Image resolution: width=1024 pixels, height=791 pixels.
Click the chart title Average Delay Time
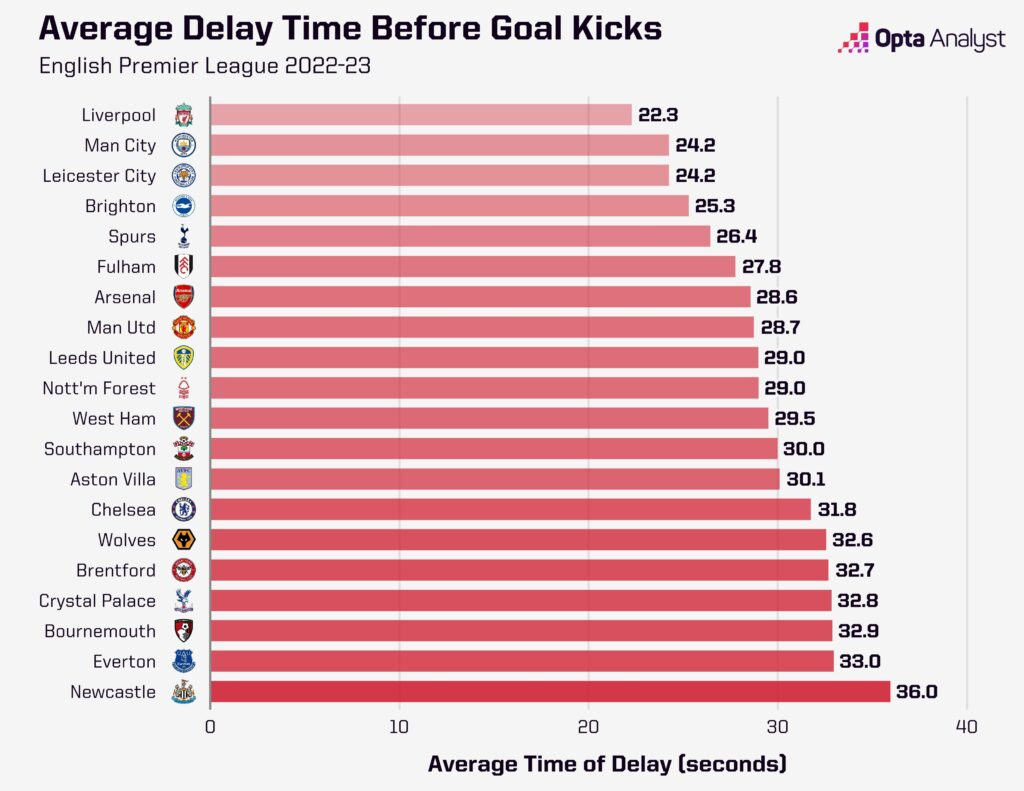[x=350, y=29]
